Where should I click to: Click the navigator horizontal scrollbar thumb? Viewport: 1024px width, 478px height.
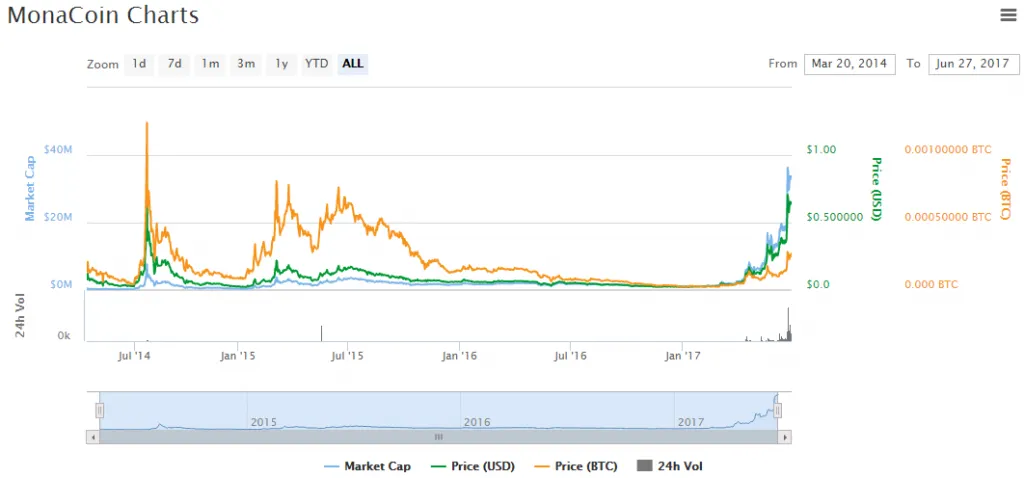click(439, 437)
